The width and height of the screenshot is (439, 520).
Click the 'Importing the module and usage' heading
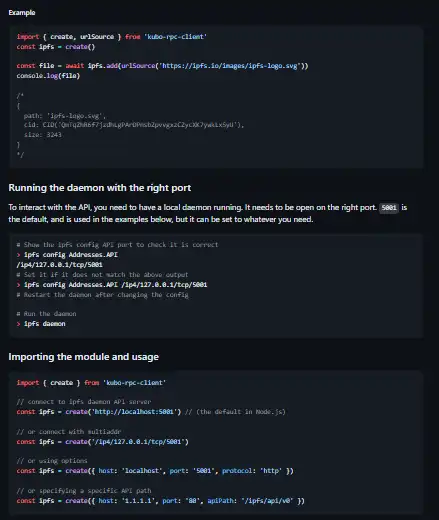[x=83, y=357]
